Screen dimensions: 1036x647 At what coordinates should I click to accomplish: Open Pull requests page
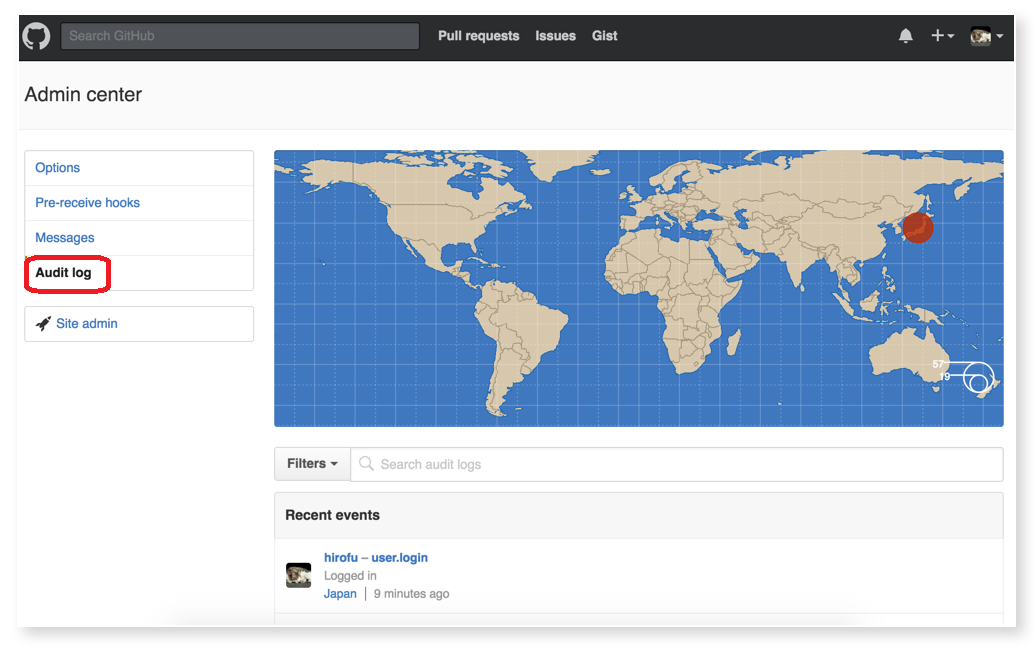point(478,36)
